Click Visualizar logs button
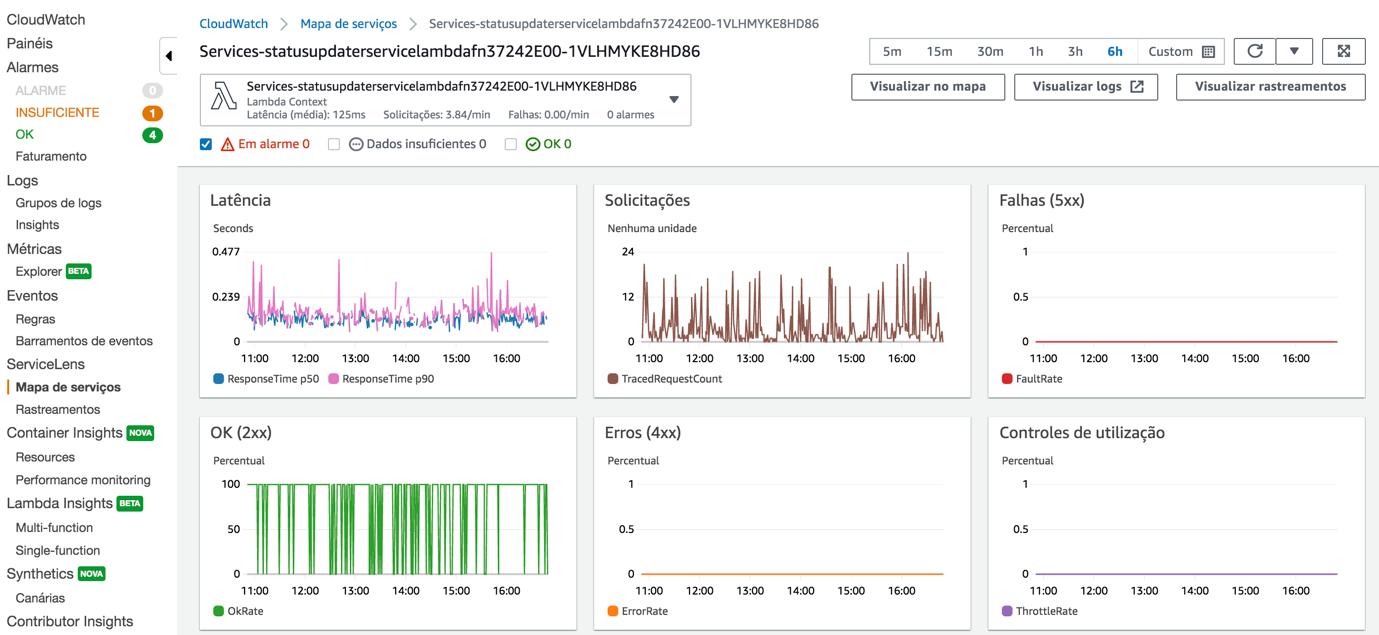The image size is (1379, 635). (x=1086, y=87)
